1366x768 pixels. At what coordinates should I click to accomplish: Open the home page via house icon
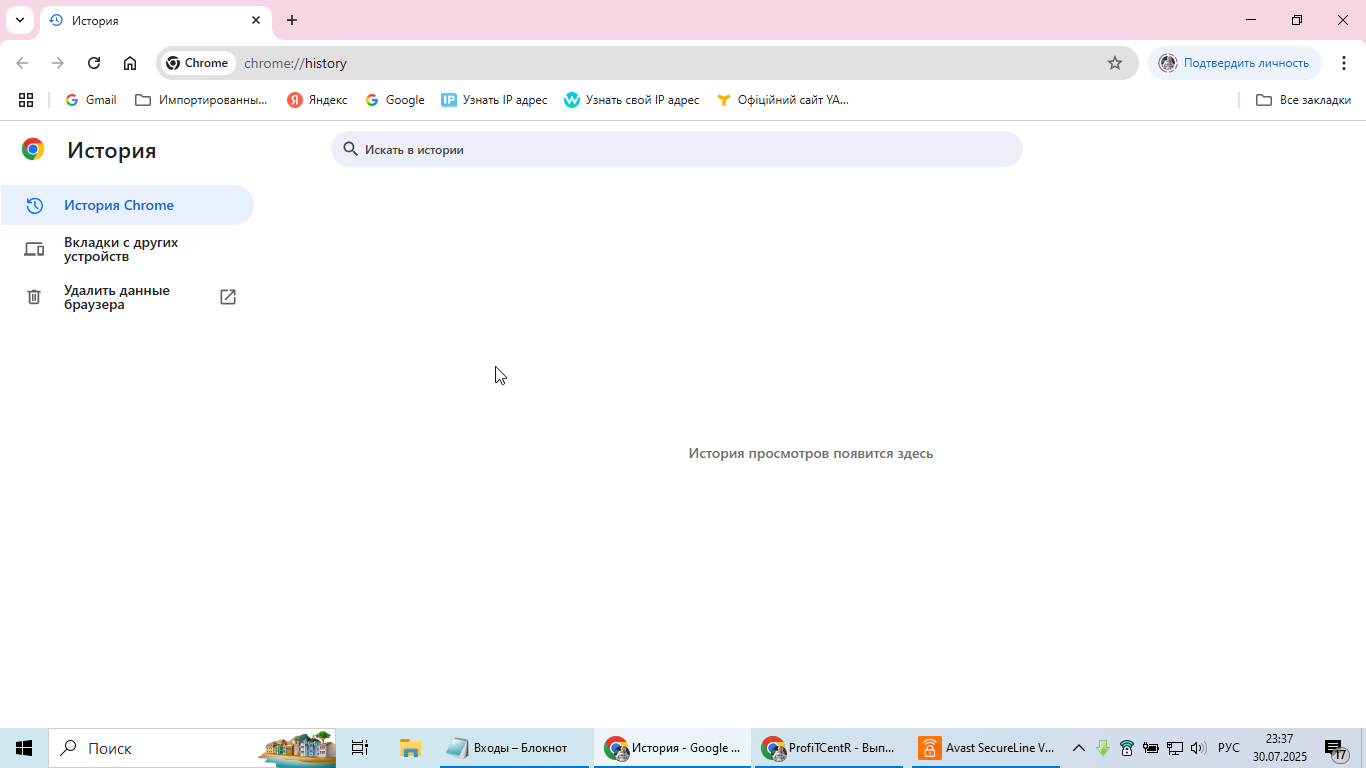coord(130,63)
